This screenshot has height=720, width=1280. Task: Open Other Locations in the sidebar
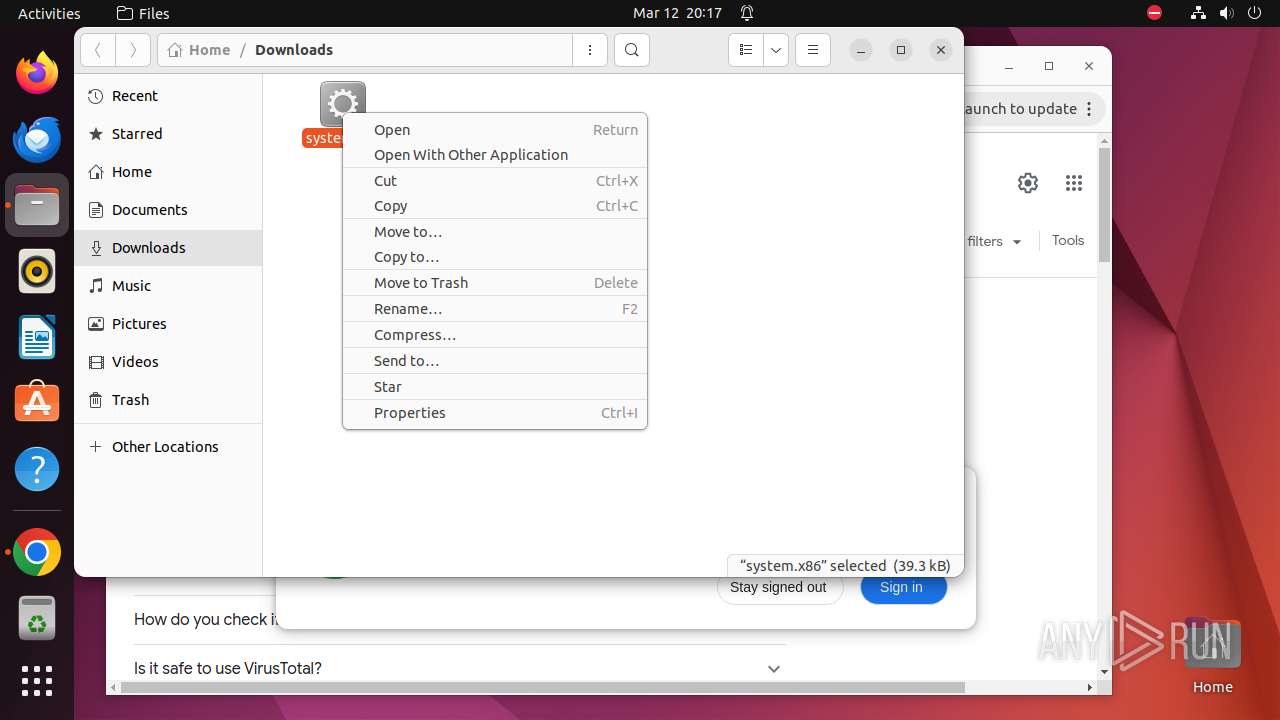(x=168, y=447)
